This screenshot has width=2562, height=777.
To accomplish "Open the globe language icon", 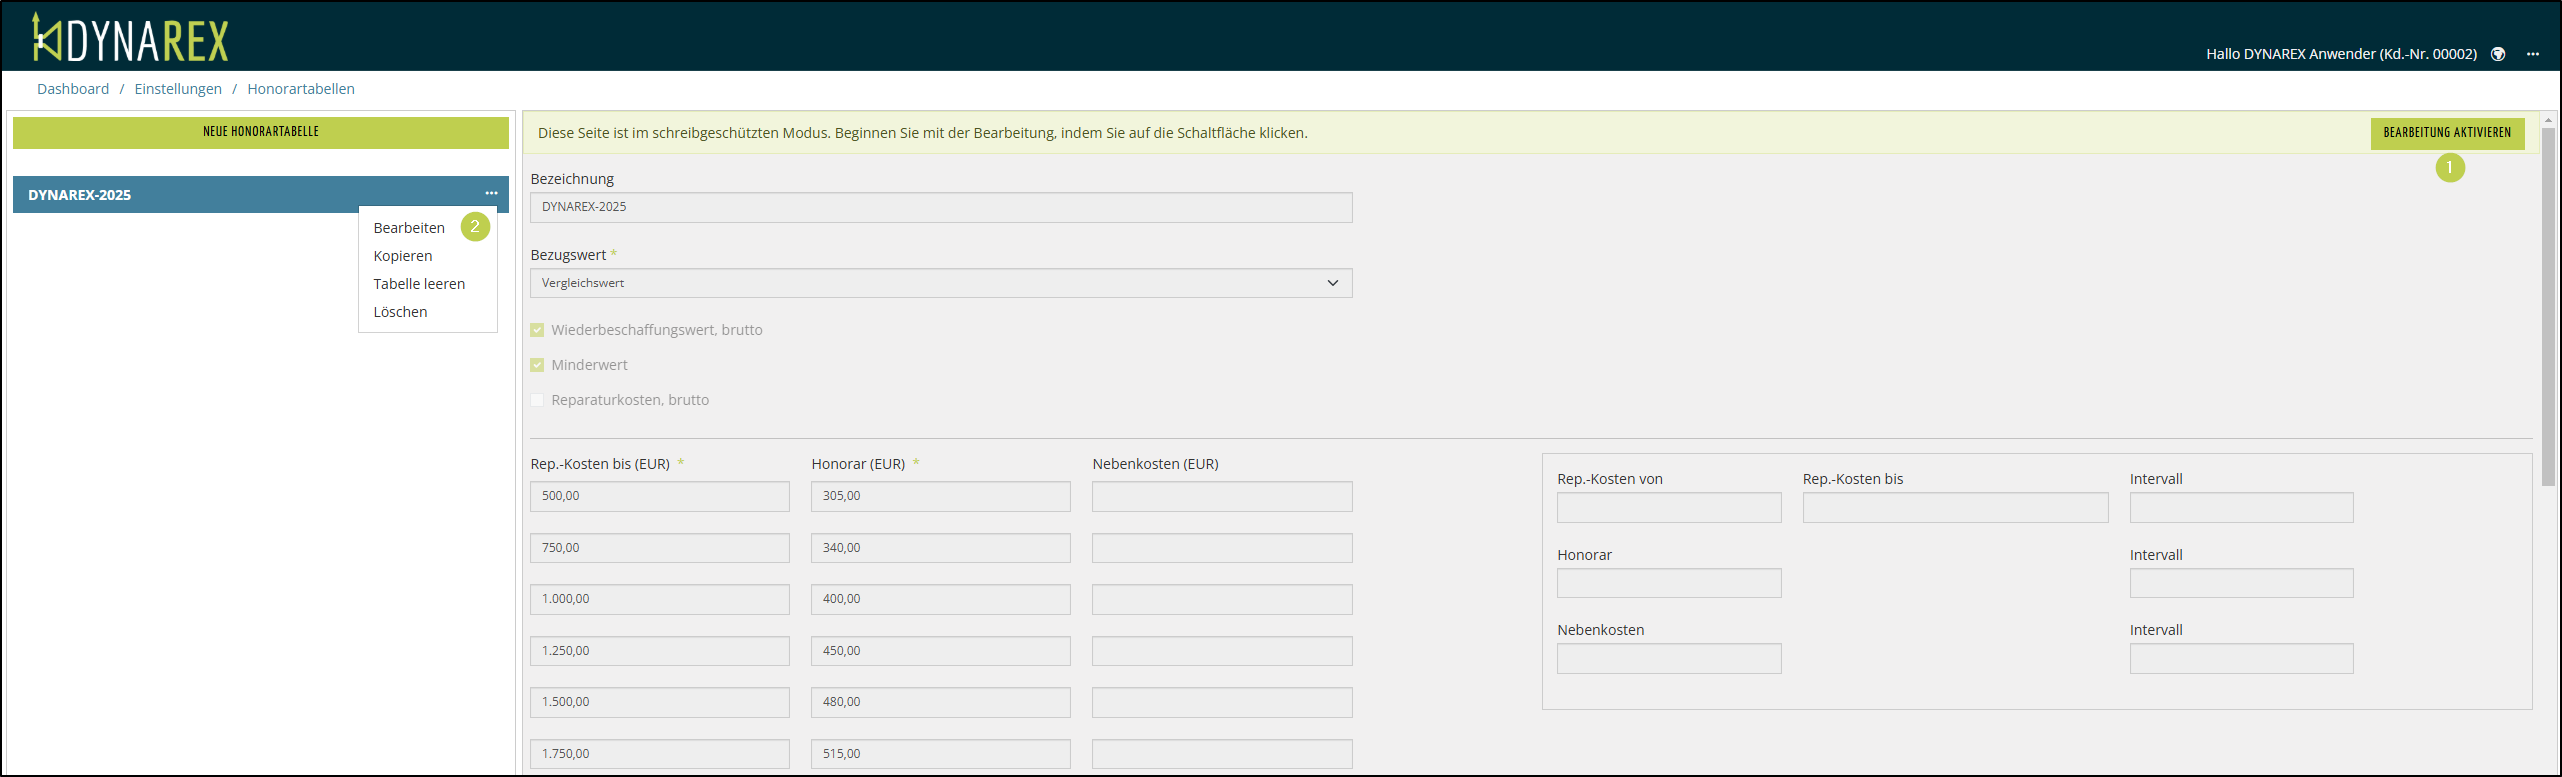I will pos(2497,54).
